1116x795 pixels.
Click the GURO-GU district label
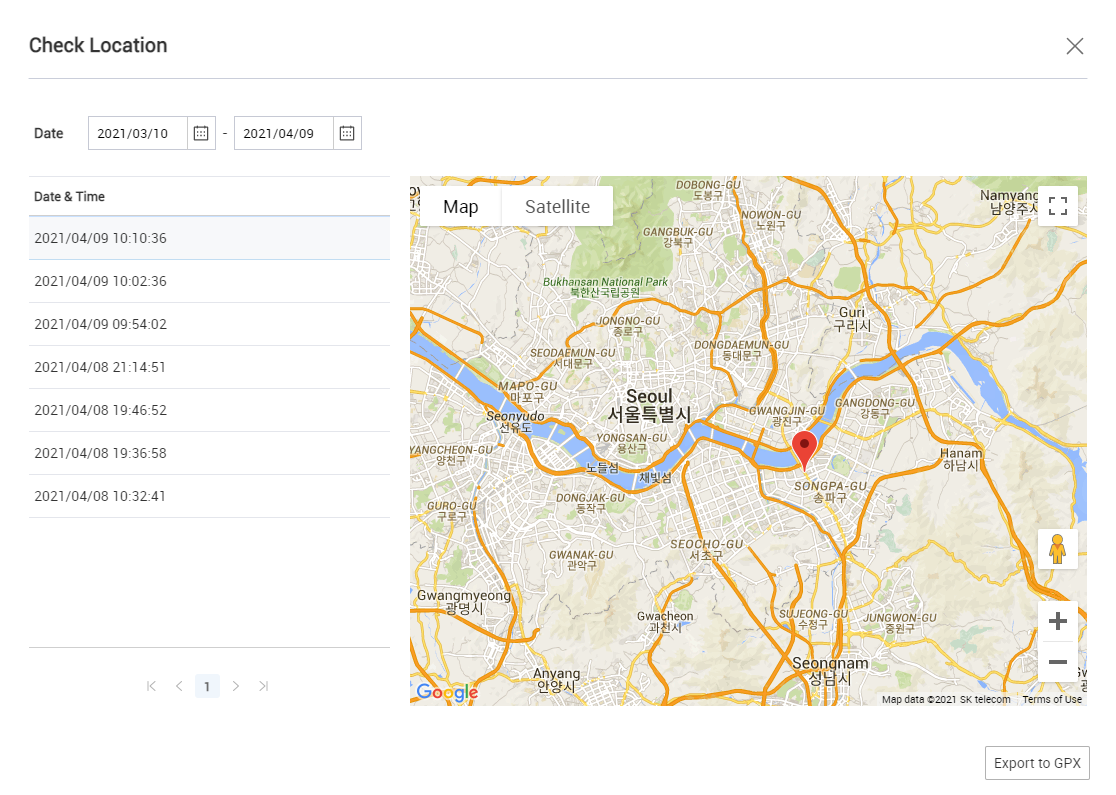click(452, 510)
